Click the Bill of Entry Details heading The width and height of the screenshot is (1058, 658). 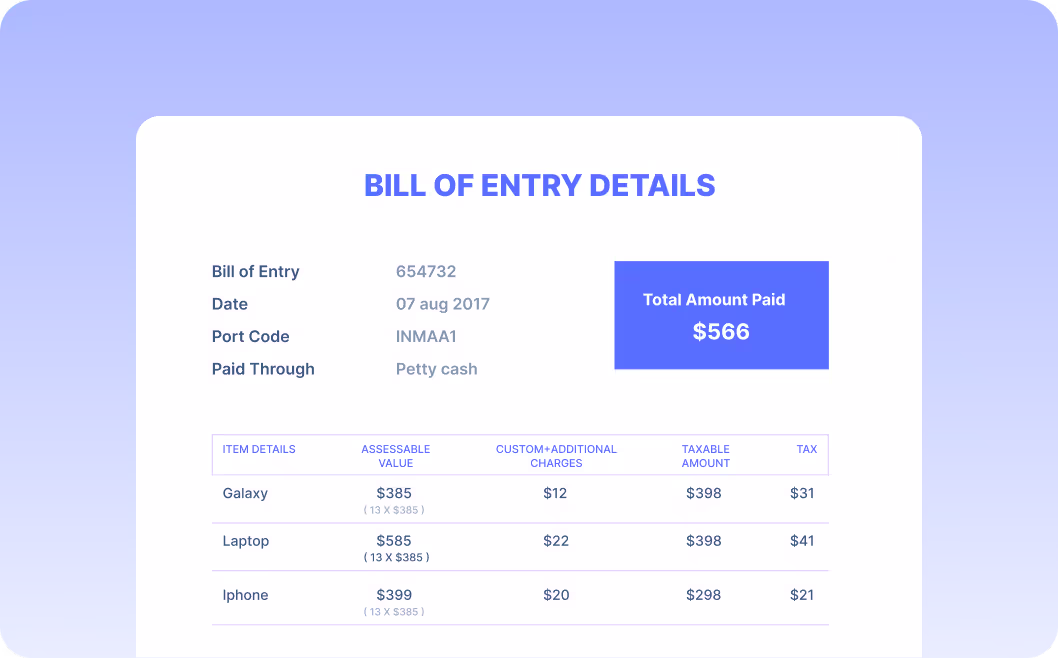click(x=539, y=186)
